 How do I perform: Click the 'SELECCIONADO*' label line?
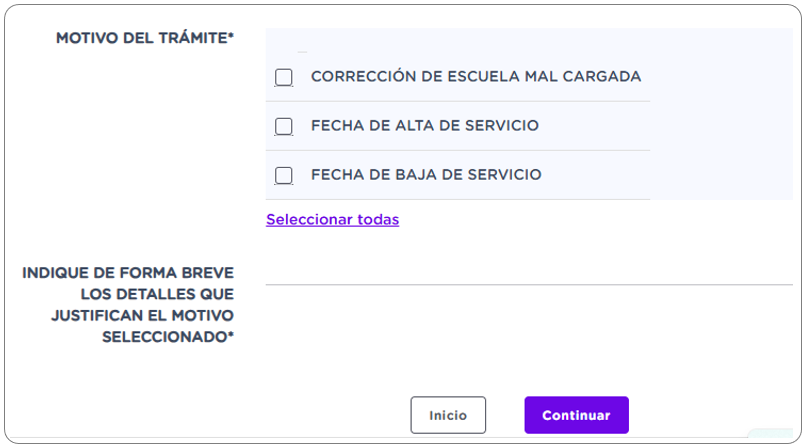click(x=168, y=337)
